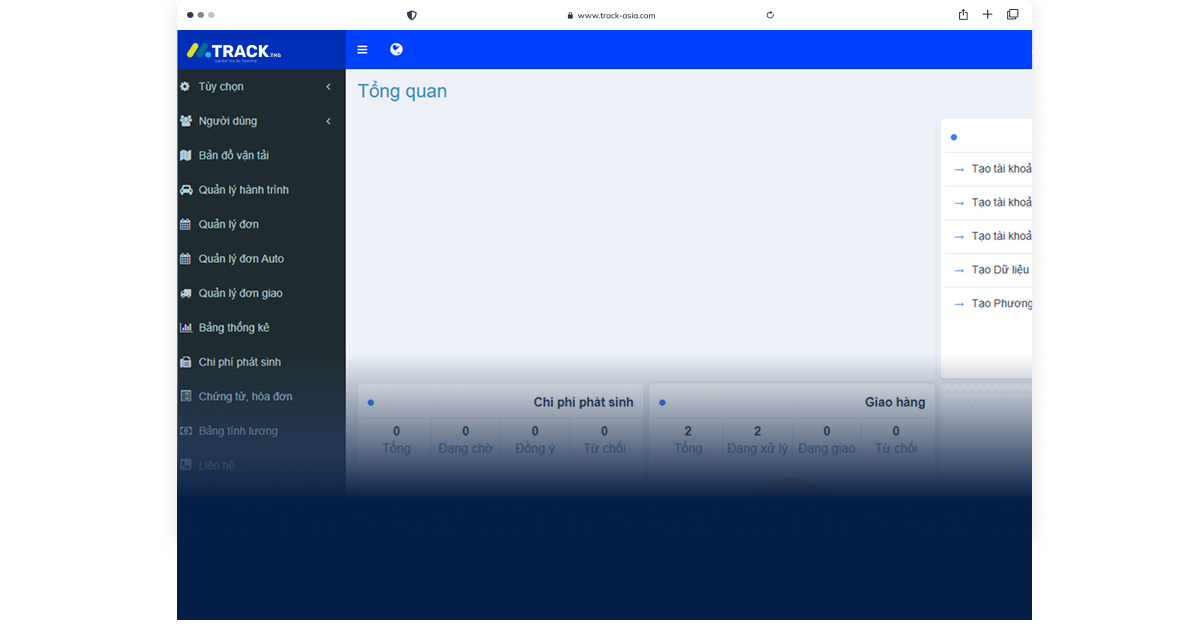The image size is (1186, 630).
Task: Click the Tạo Dữ liệu quick link
Action: tap(999, 270)
